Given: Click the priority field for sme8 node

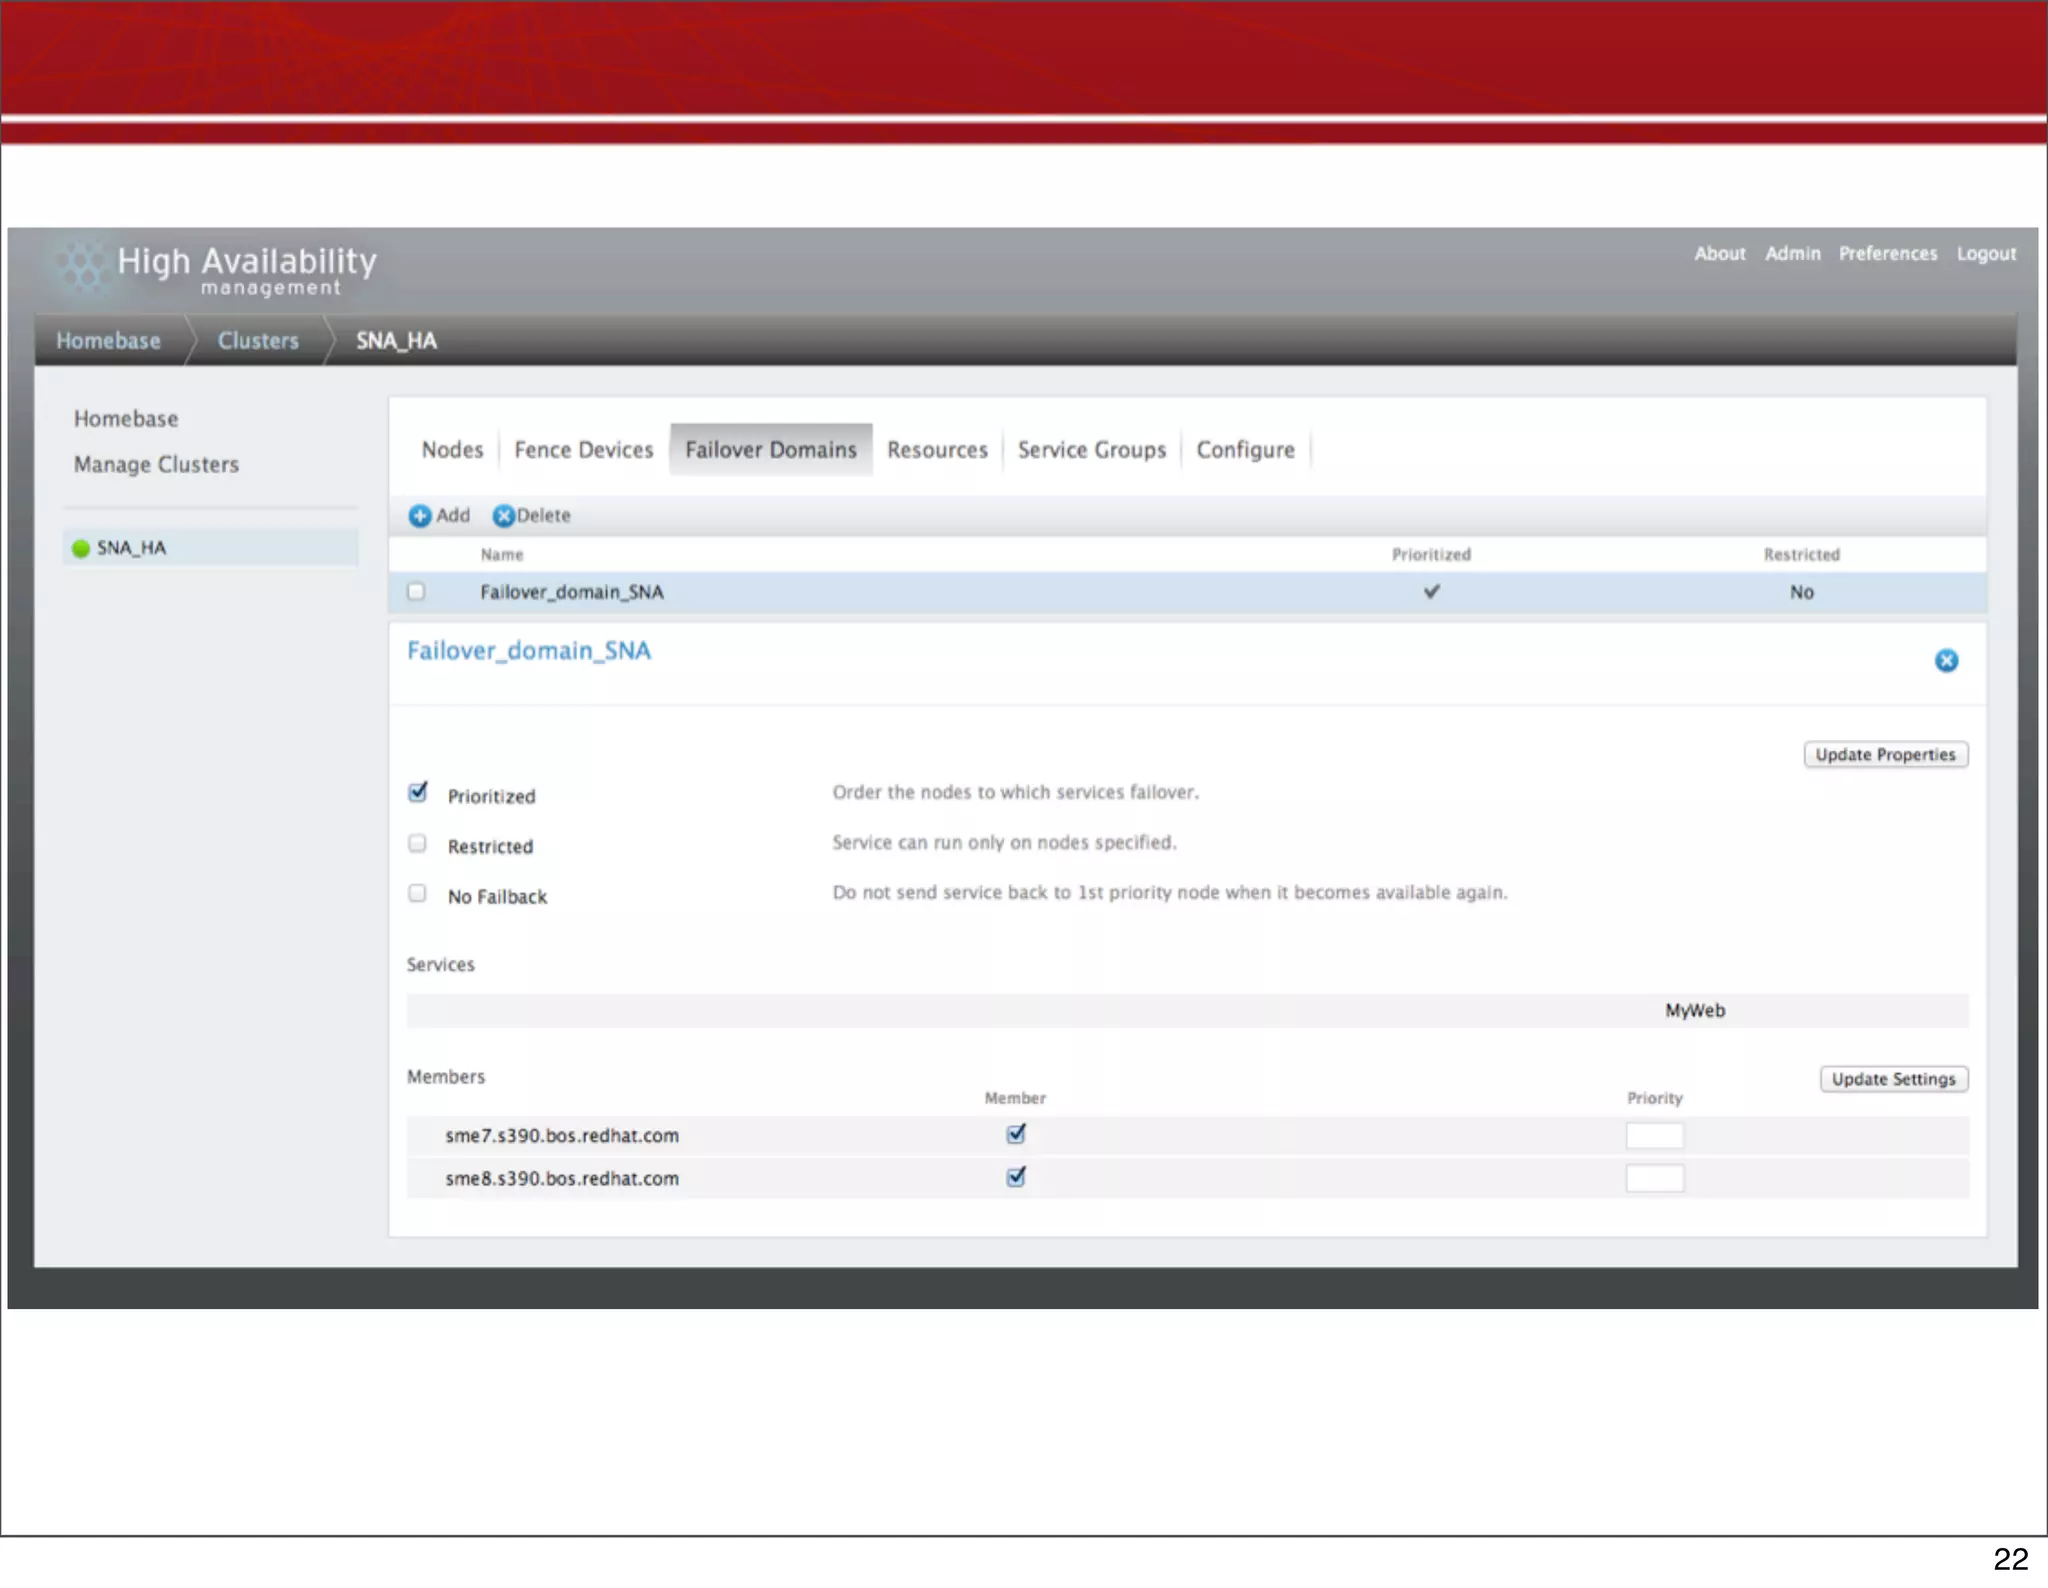Looking at the screenshot, I should [x=1654, y=1179].
